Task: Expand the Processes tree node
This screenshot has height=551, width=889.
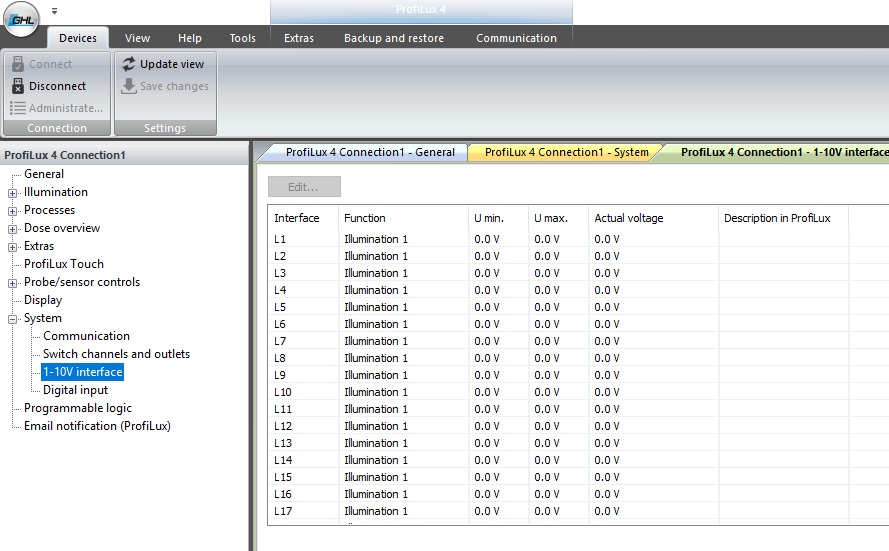Action: click(12, 211)
